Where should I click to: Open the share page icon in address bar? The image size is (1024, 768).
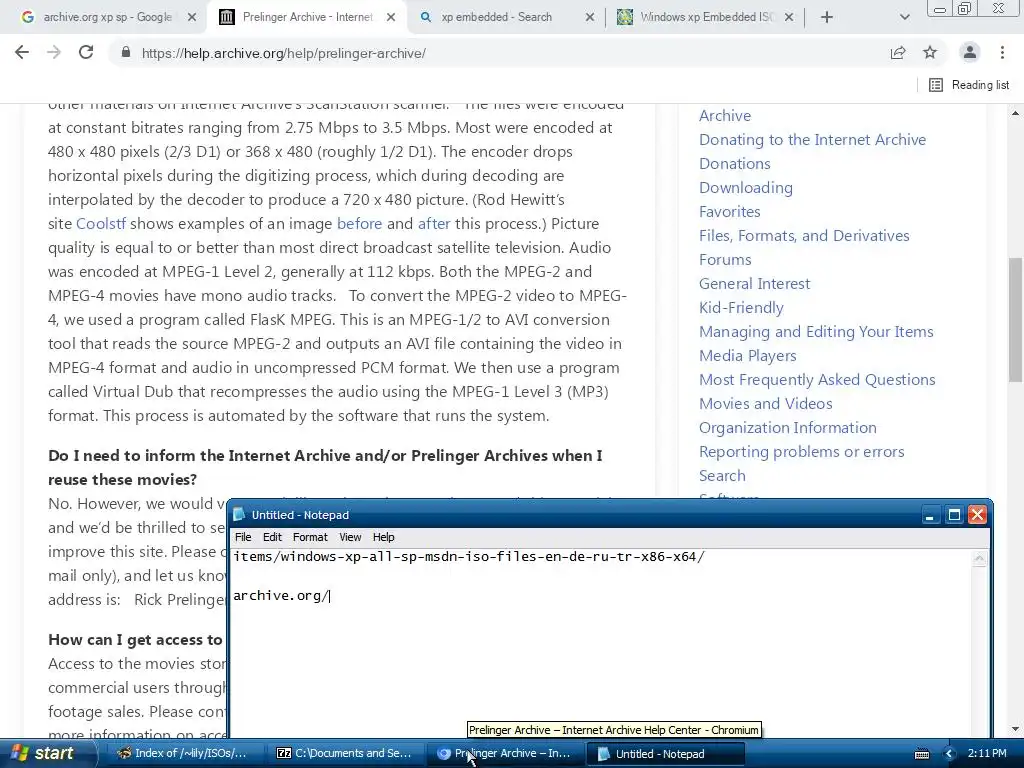(898, 53)
